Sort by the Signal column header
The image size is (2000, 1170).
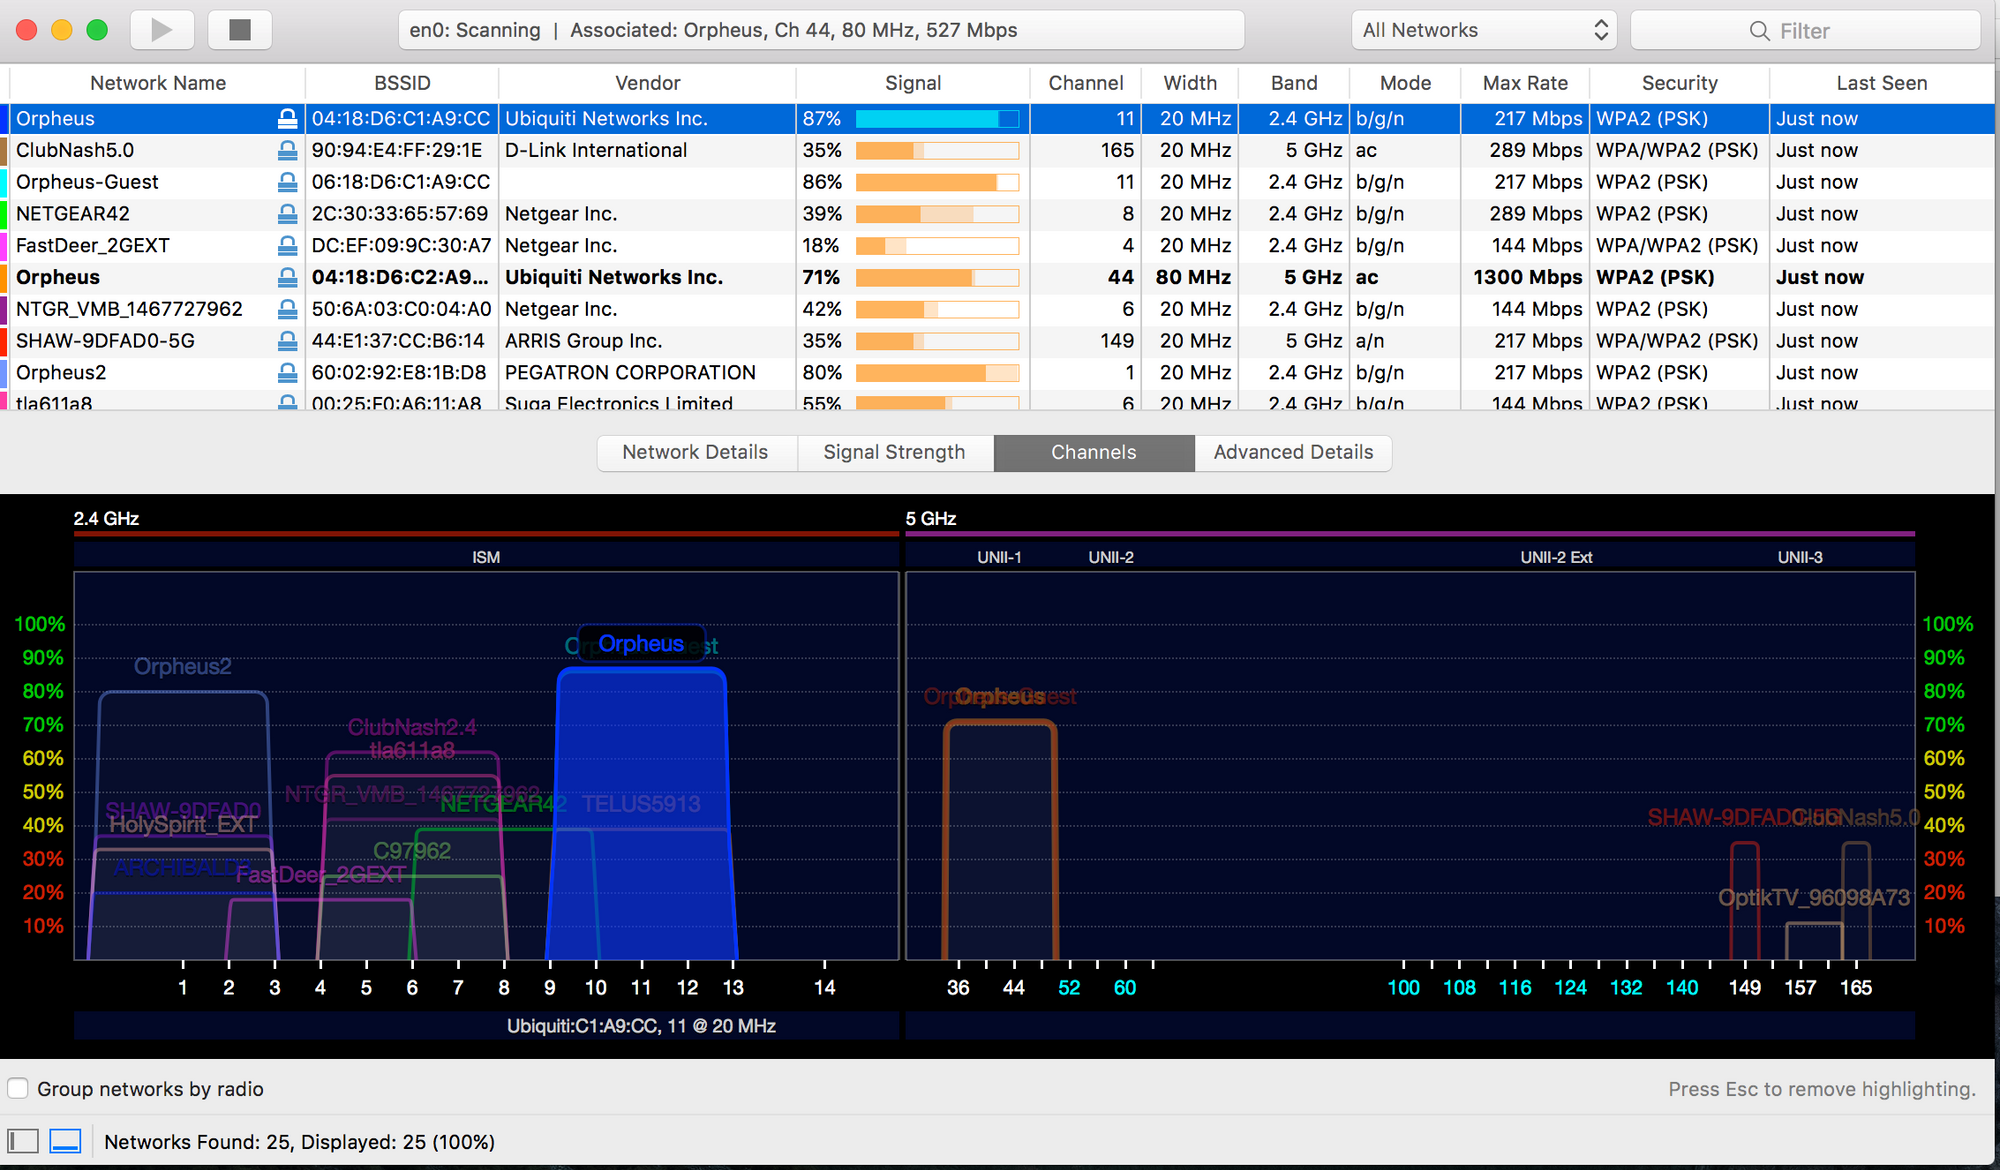tap(912, 83)
